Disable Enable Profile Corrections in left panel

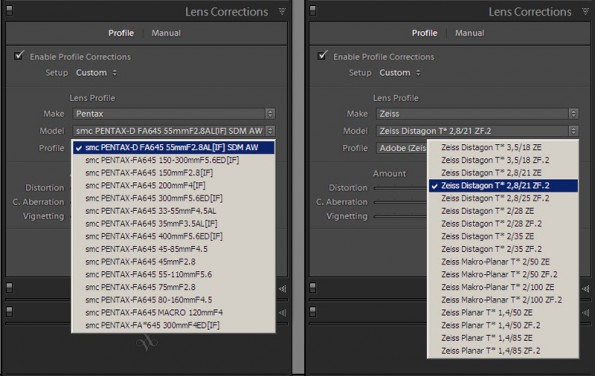pos(19,55)
